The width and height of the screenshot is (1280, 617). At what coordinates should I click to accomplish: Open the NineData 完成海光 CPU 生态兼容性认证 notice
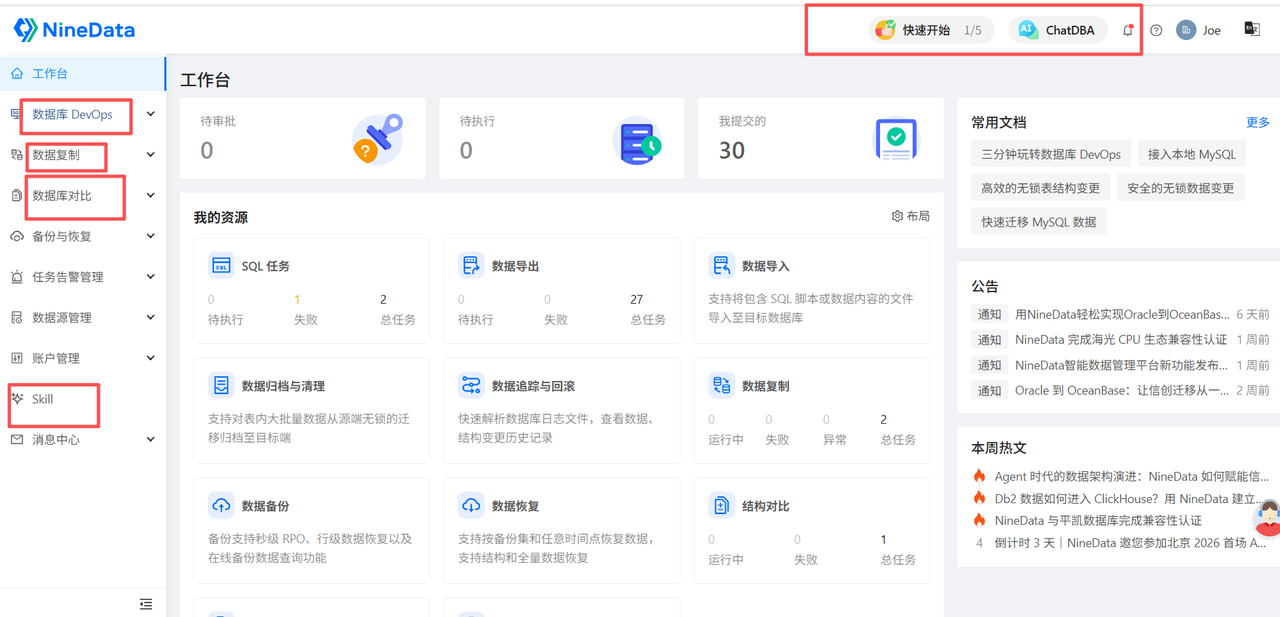pos(1121,340)
